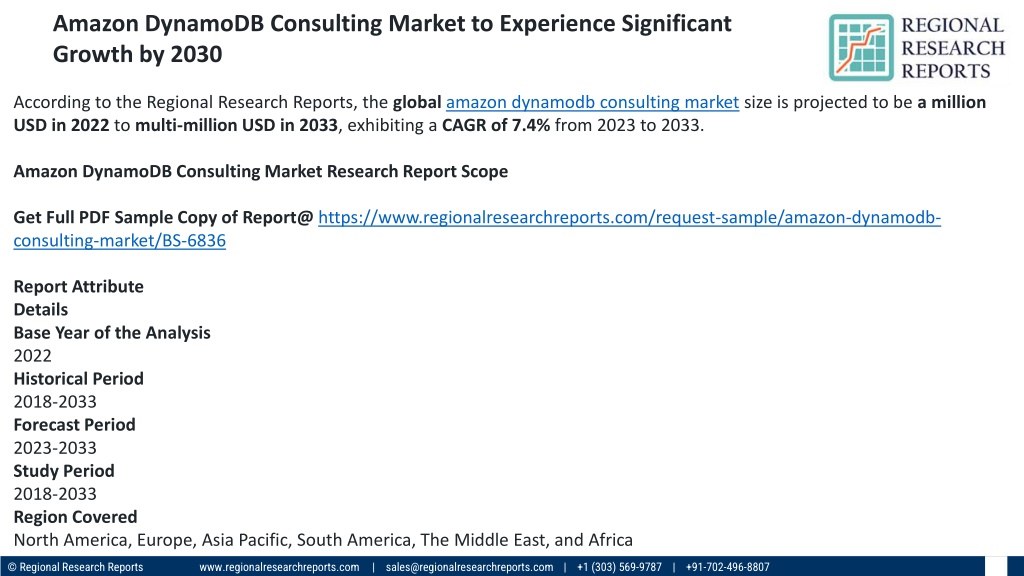Click 'Base Year of the Analysis' label
The height and width of the screenshot is (576, 1024).
coord(112,333)
